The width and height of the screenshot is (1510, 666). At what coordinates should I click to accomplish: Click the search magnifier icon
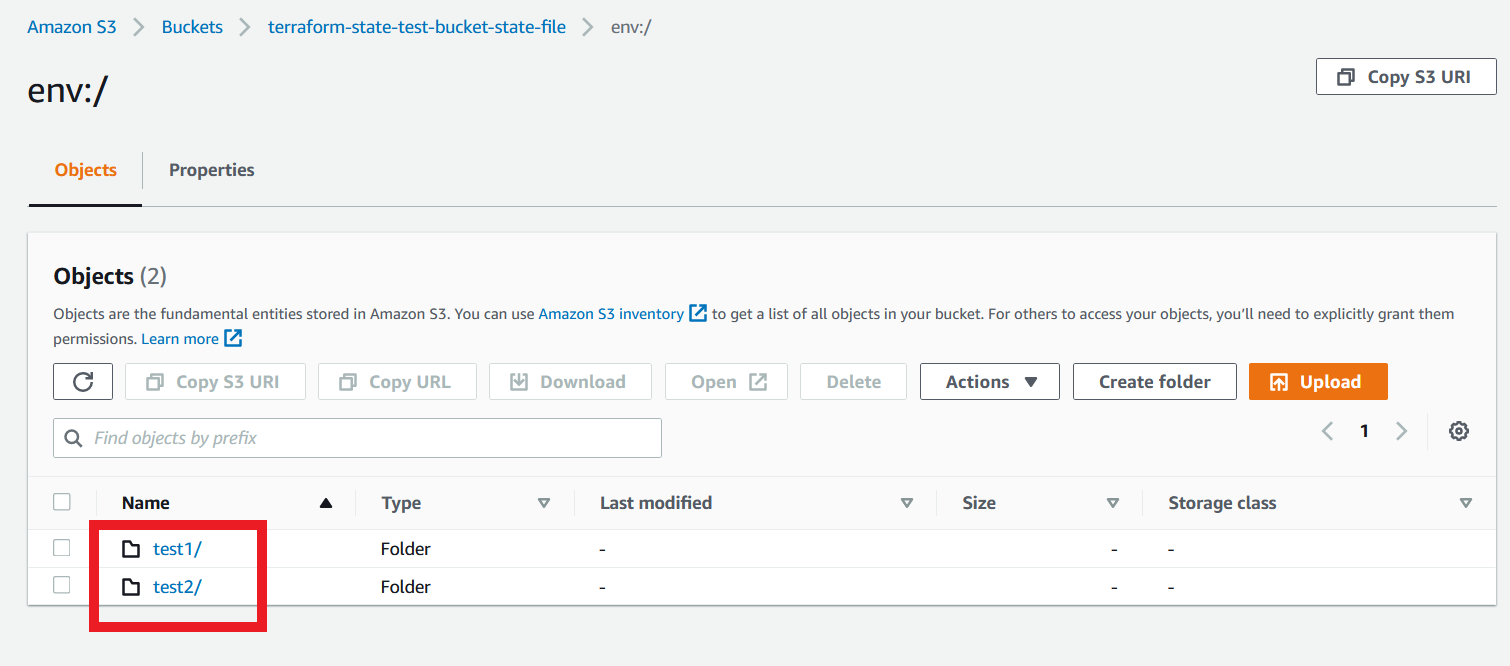[x=73, y=438]
